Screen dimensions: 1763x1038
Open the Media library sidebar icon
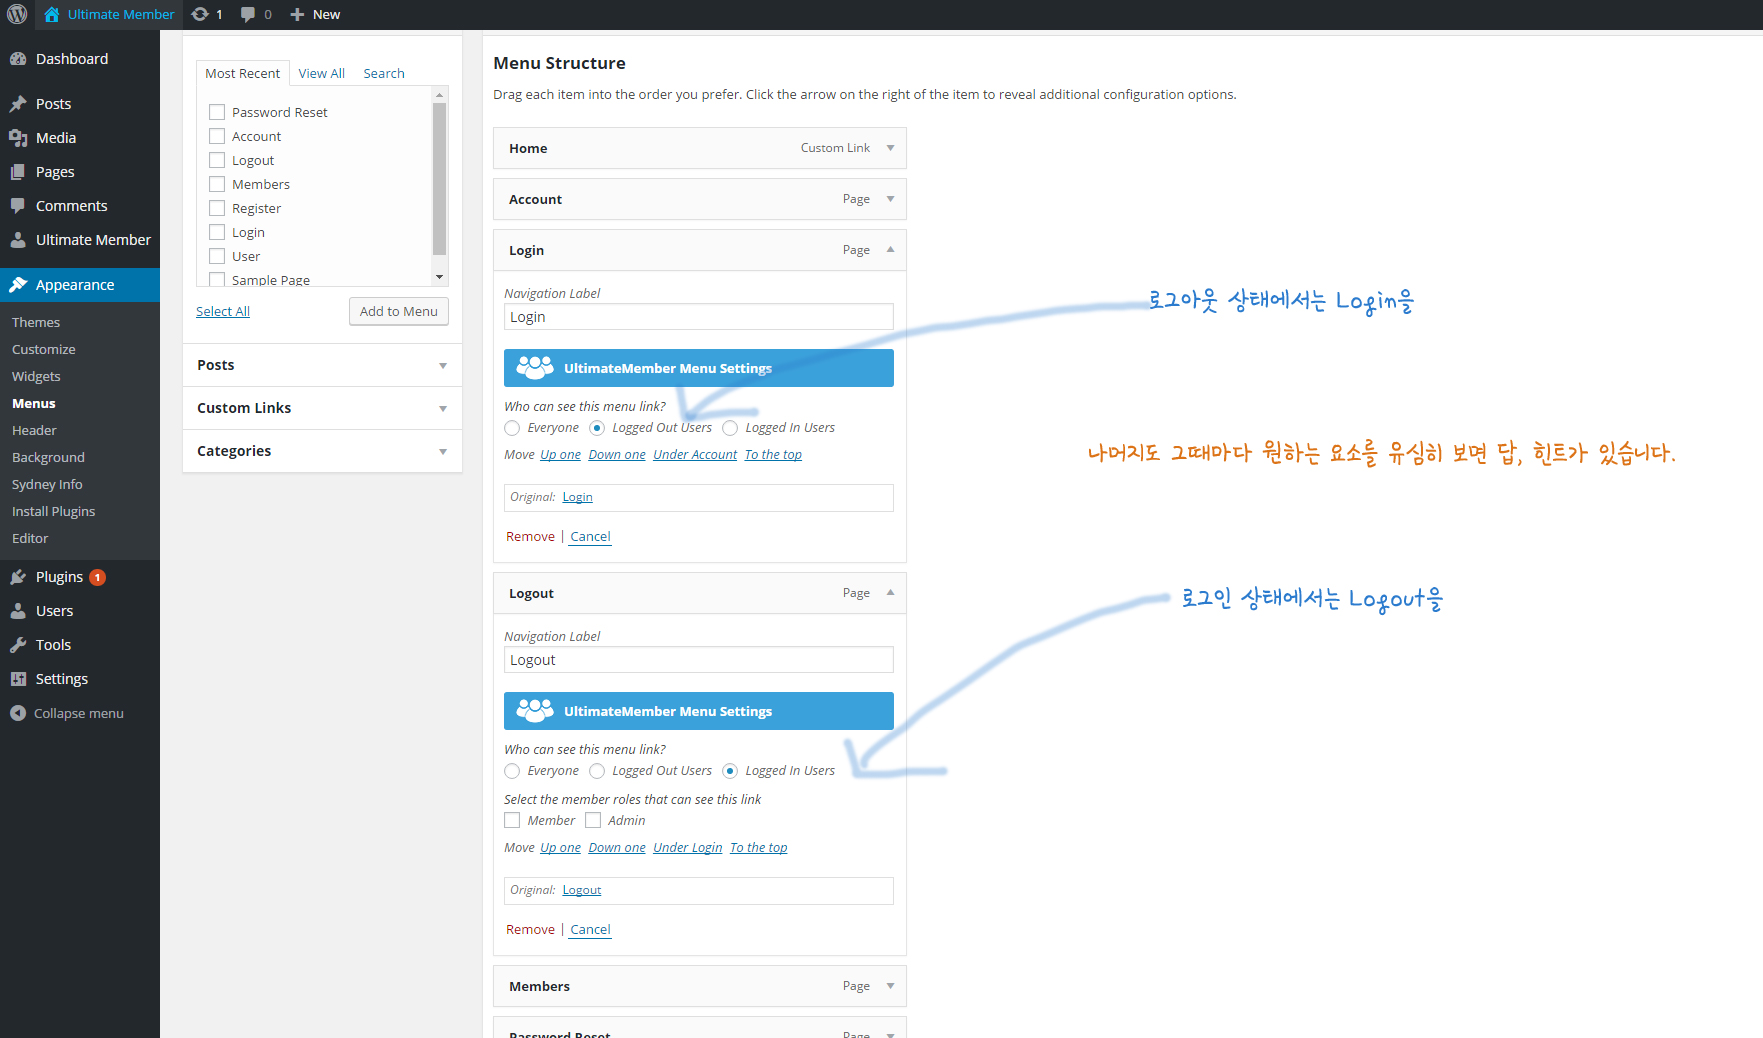coord(18,138)
